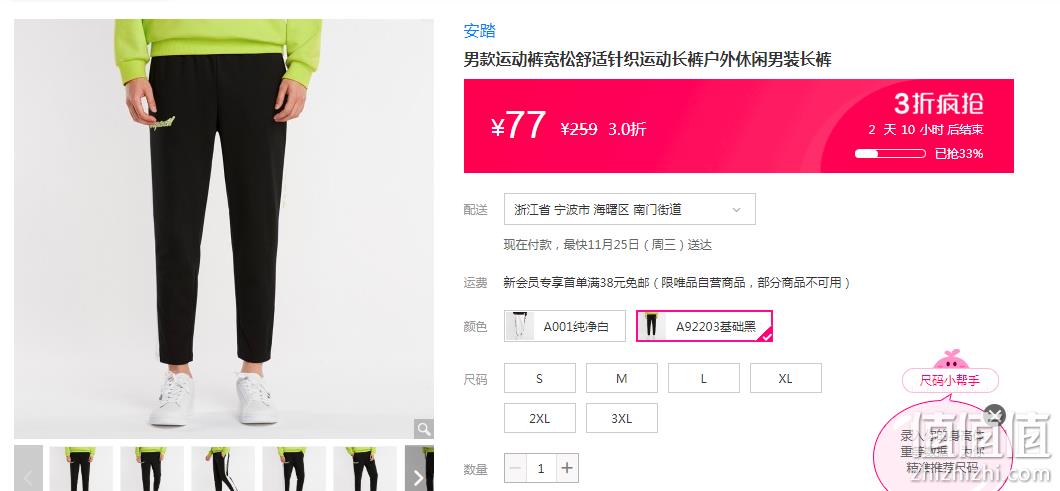
Task: Select the first product thumbnail
Action: (81, 468)
